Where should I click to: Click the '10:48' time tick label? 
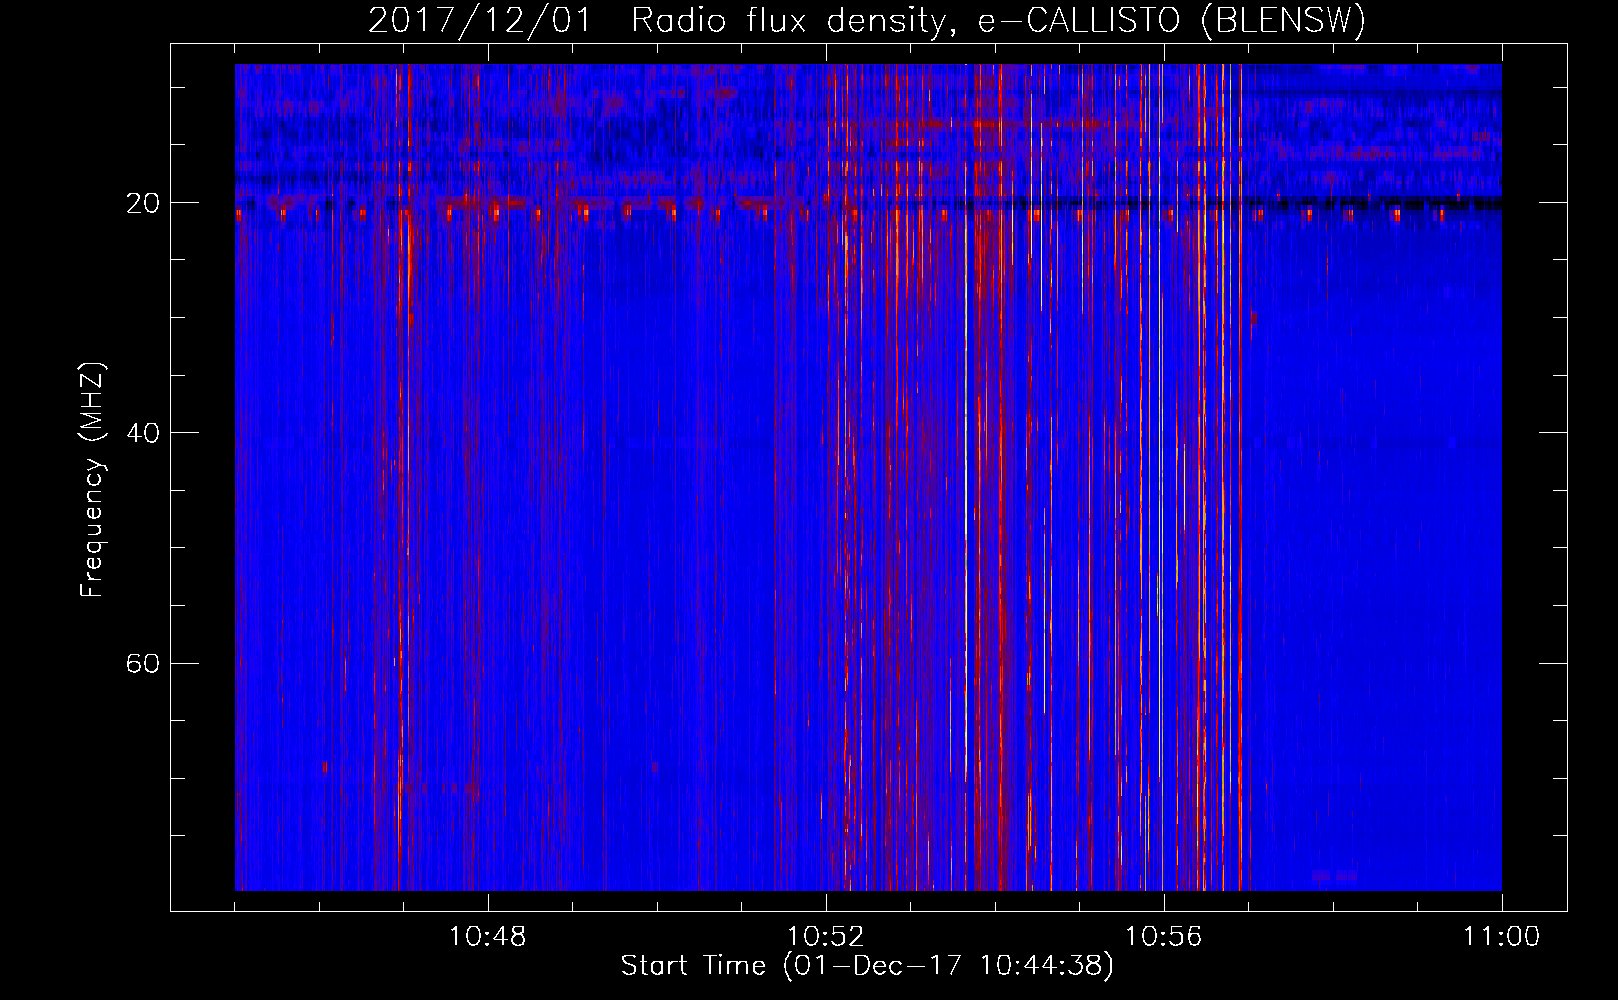pos(487,937)
